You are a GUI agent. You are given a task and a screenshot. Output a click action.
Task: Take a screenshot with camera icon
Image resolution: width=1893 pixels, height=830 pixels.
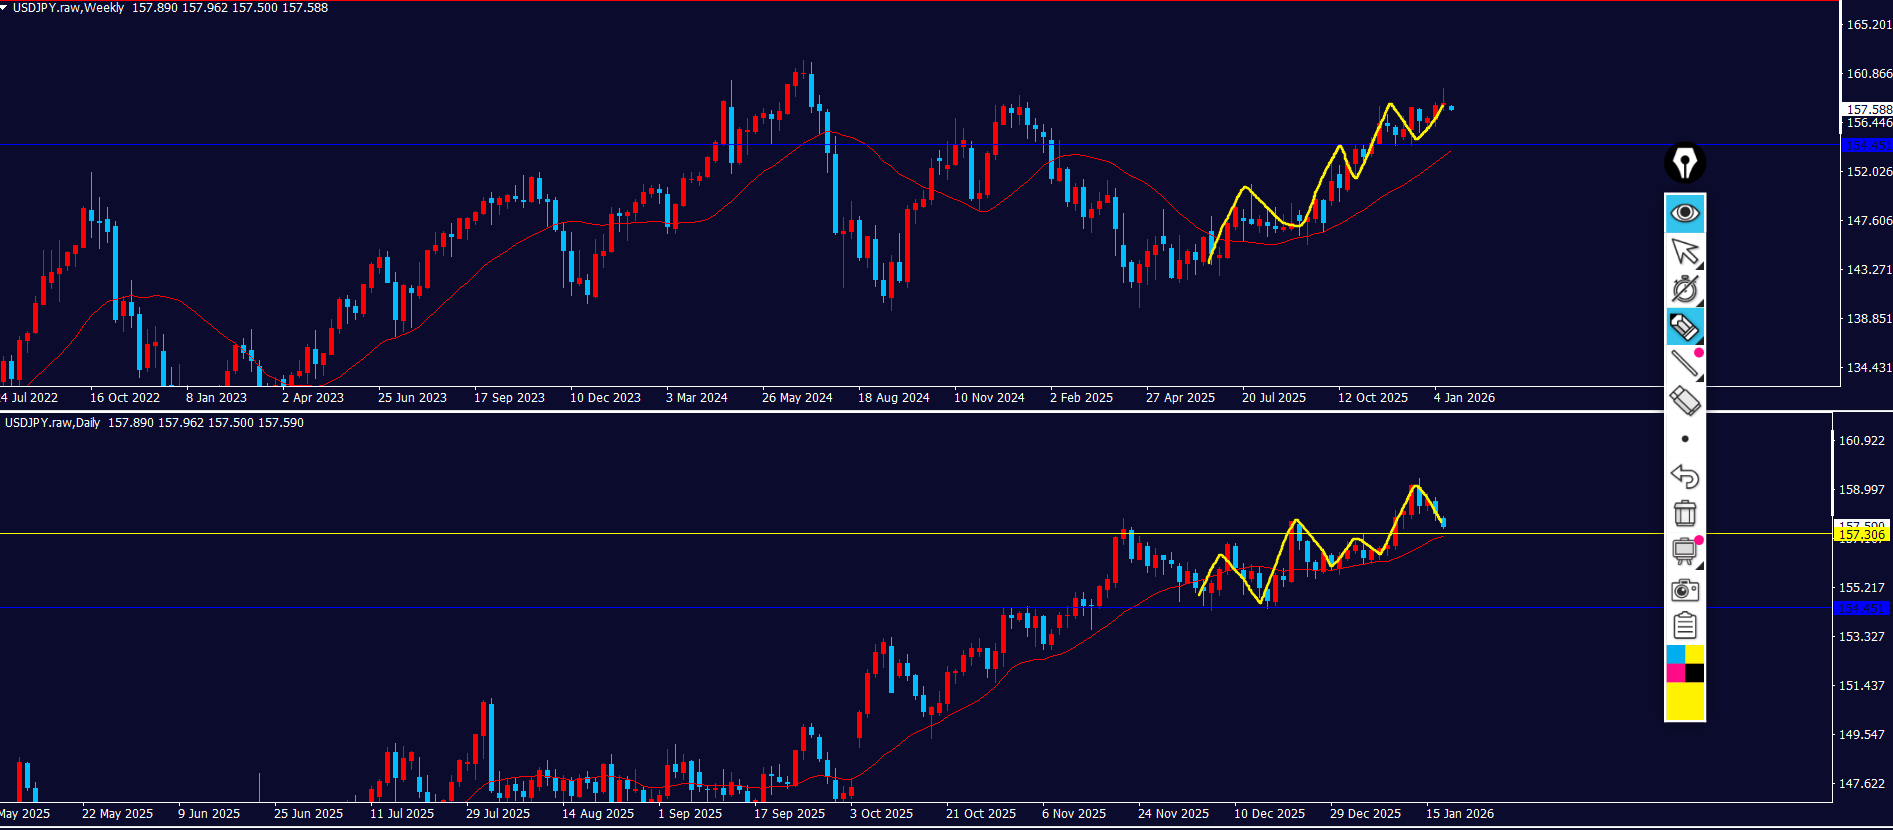coord(1685,589)
